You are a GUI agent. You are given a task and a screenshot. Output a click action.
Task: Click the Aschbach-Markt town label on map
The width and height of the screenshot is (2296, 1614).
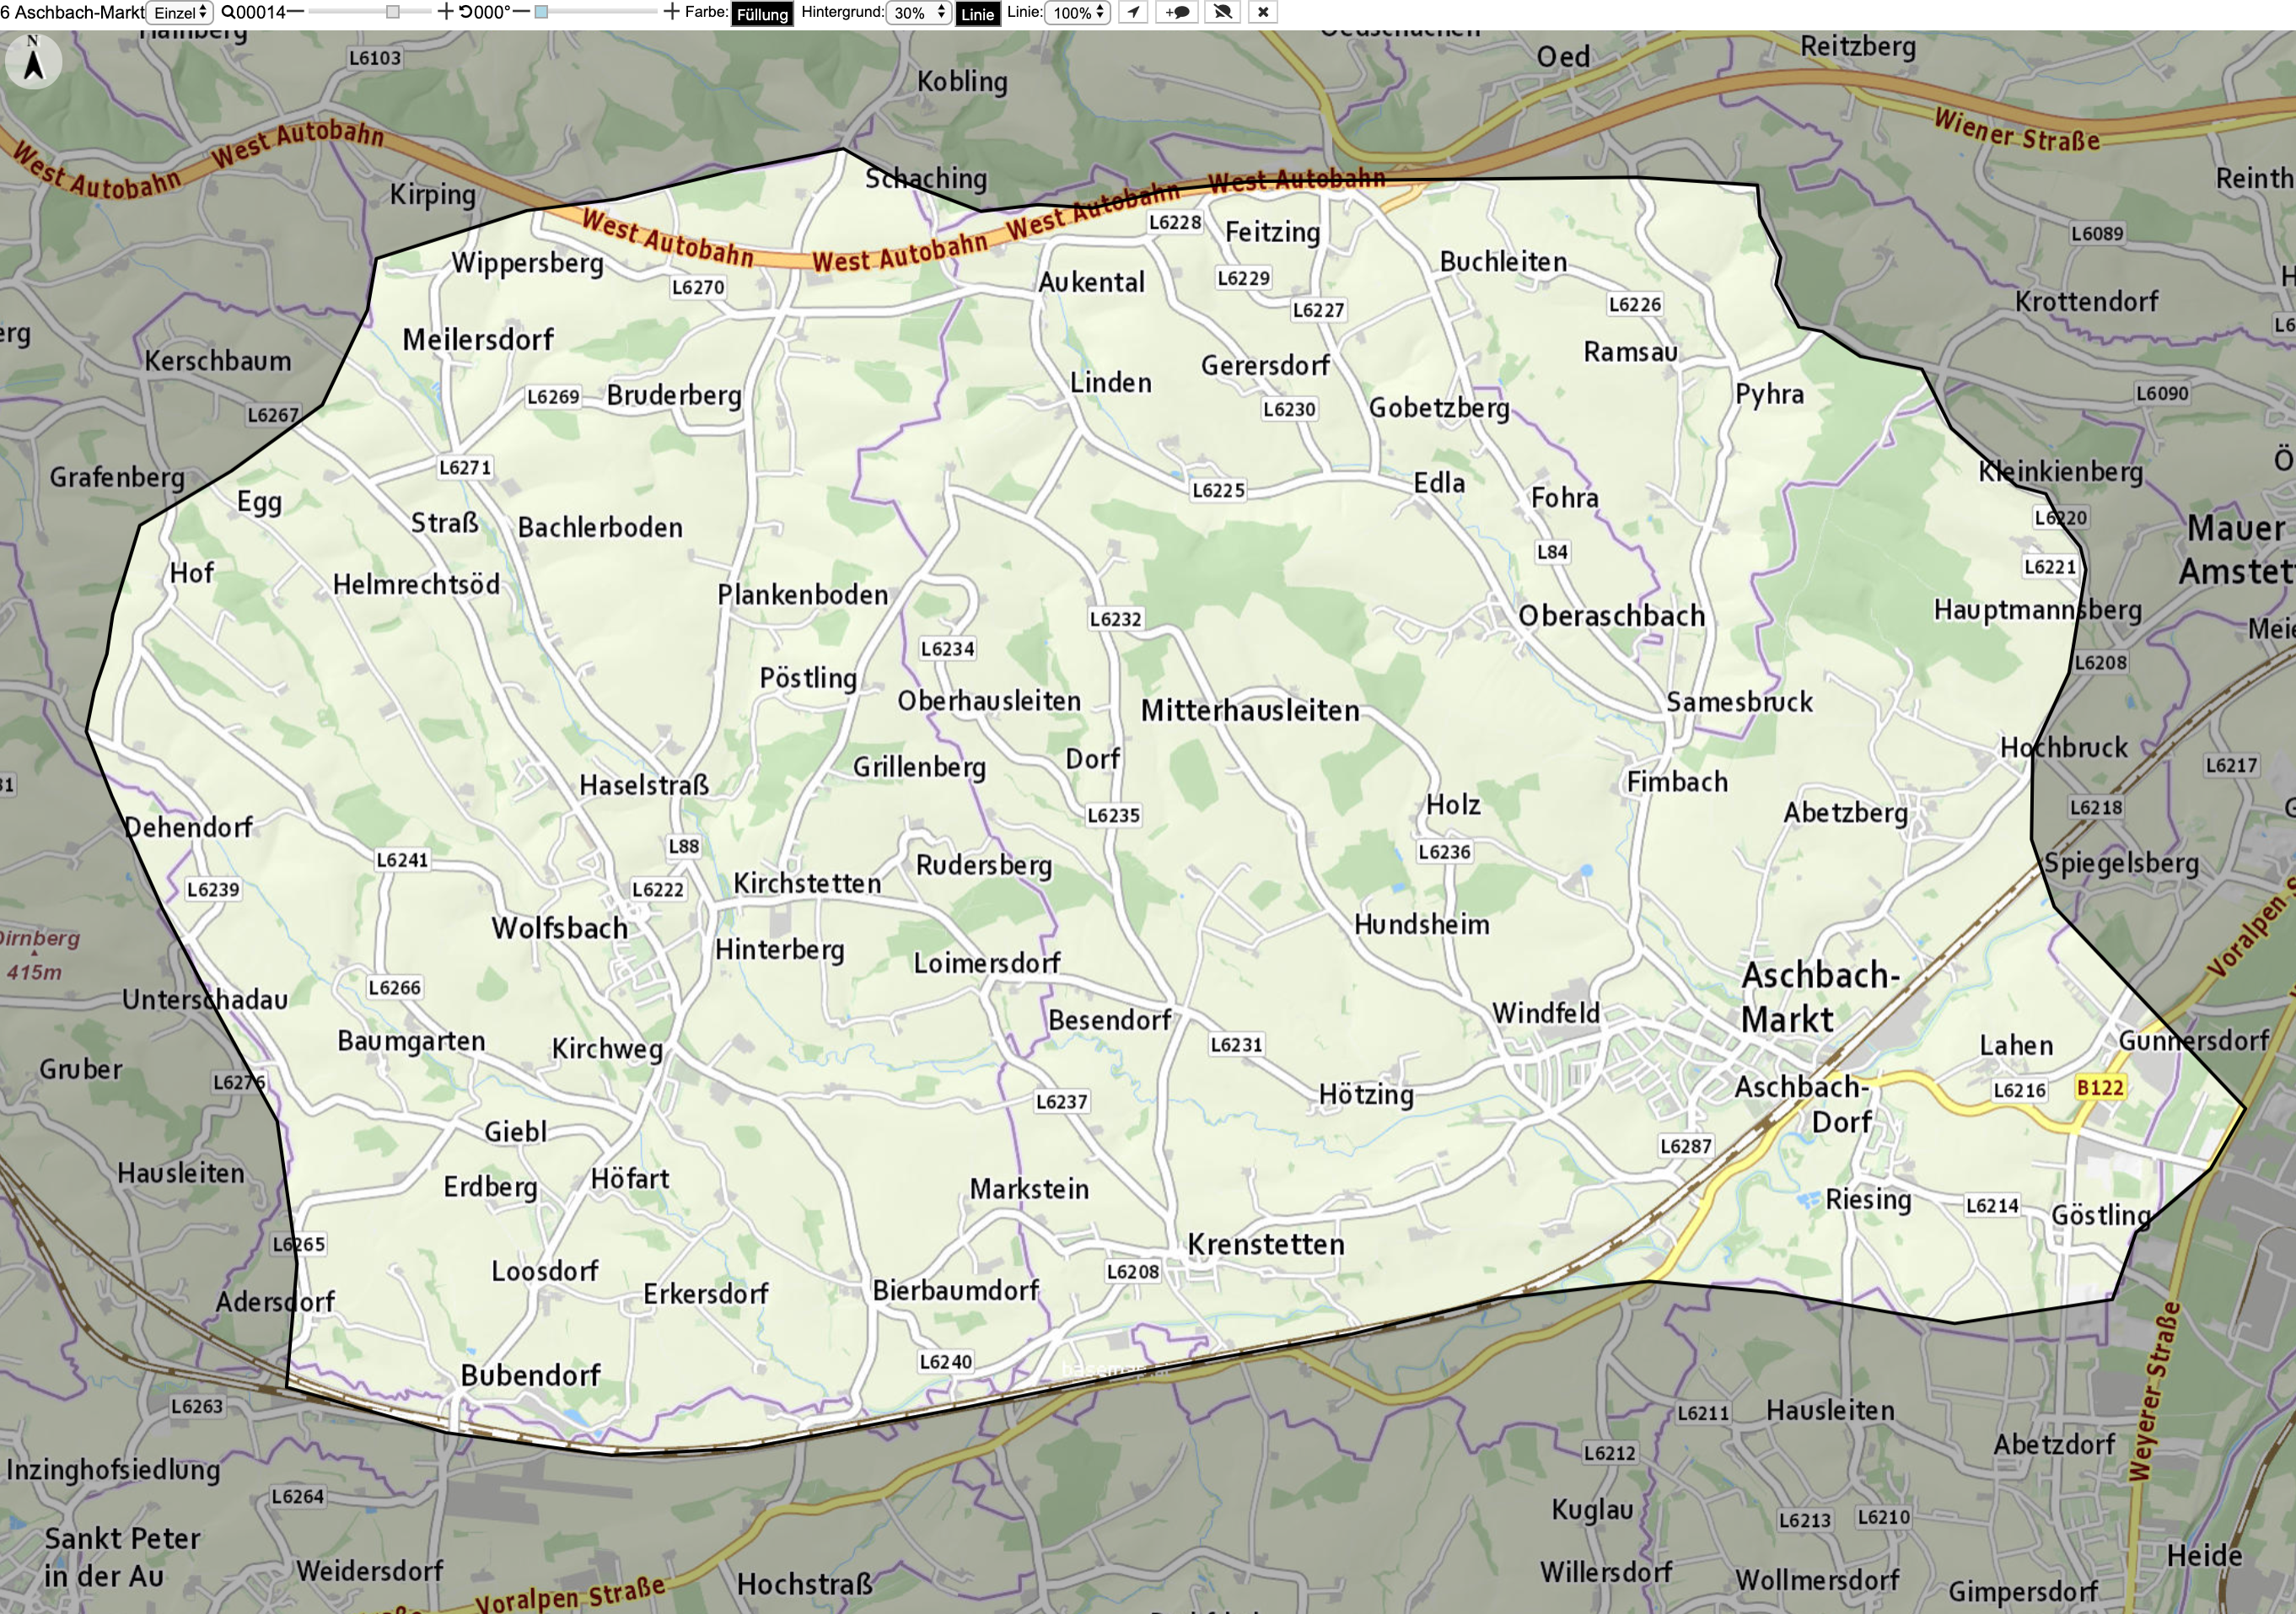click(x=1818, y=997)
